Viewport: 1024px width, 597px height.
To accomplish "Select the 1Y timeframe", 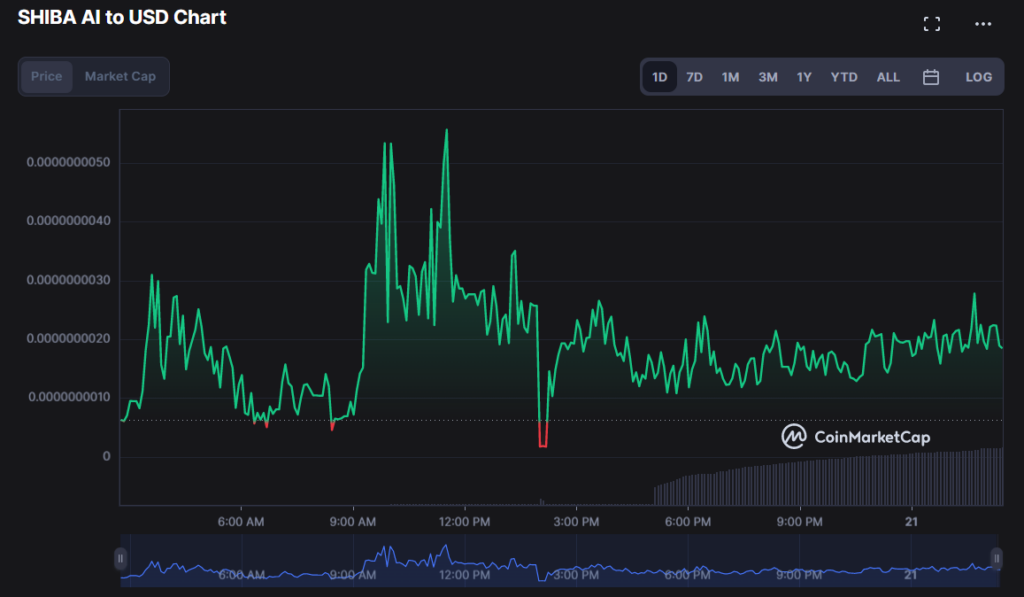I will pyautogui.click(x=804, y=76).
